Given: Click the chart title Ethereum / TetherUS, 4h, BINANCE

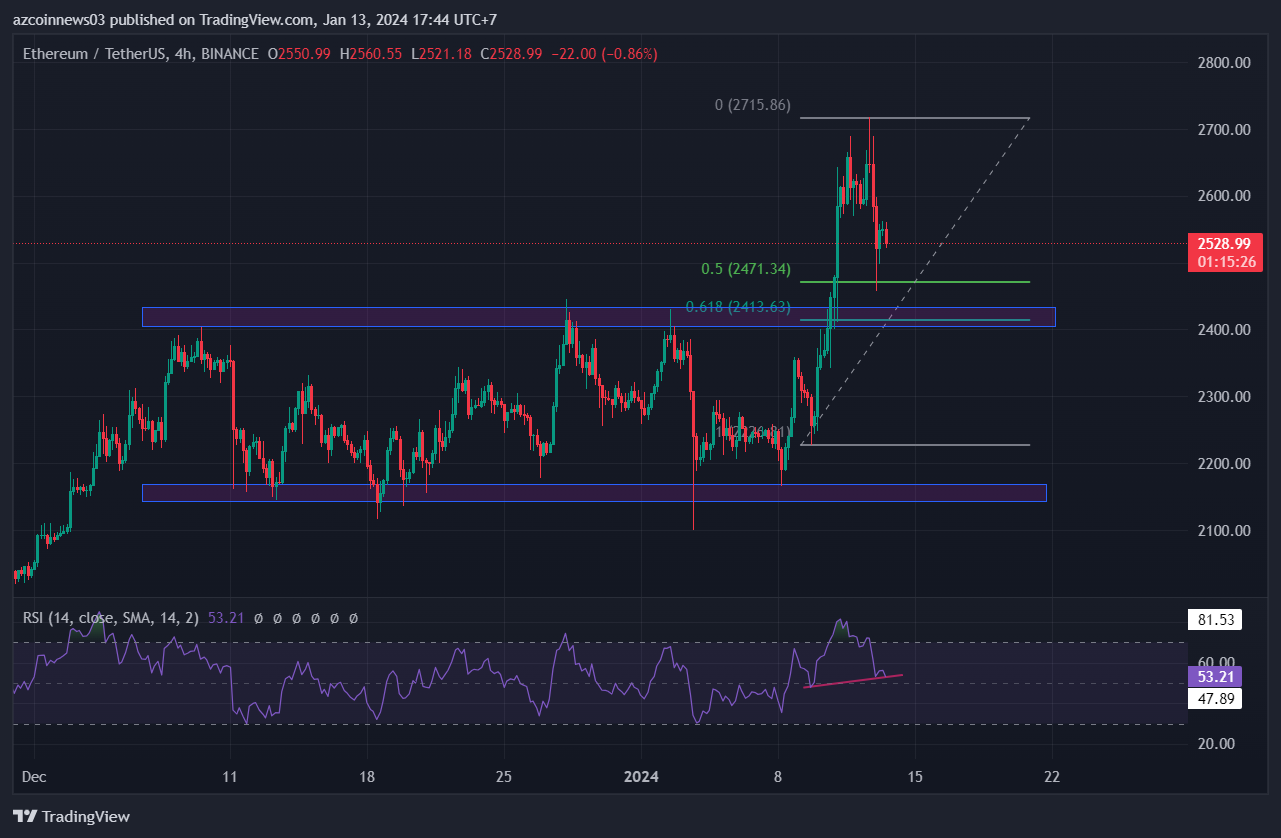Looking at the screenshot, I should (141, 54).
